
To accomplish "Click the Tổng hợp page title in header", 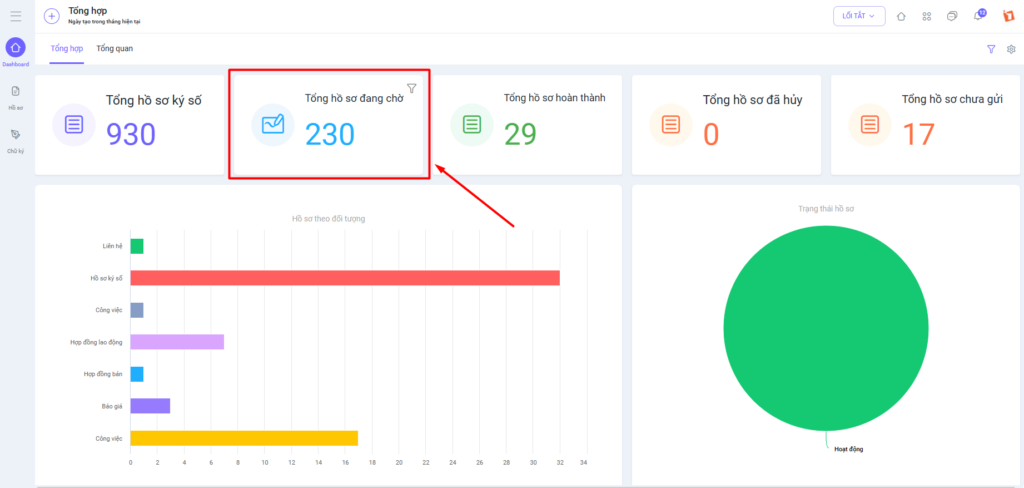I will click(x=88, y=11).
